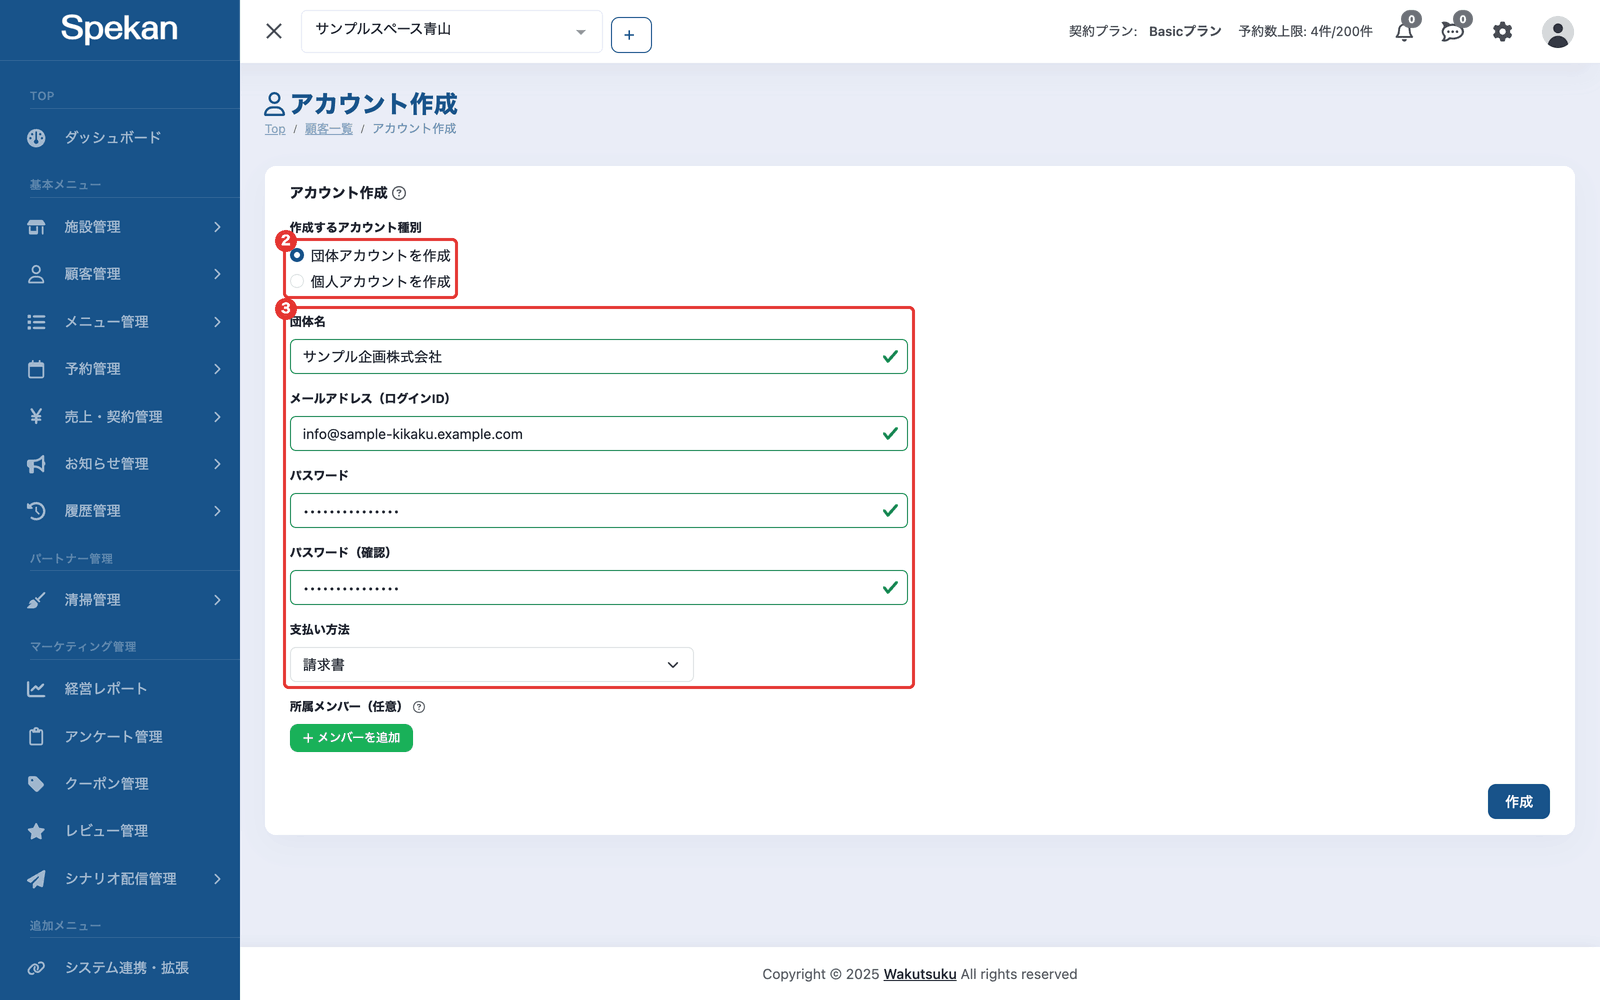Expand the 予約管理 submenu chevron

(x=217, y=369)
